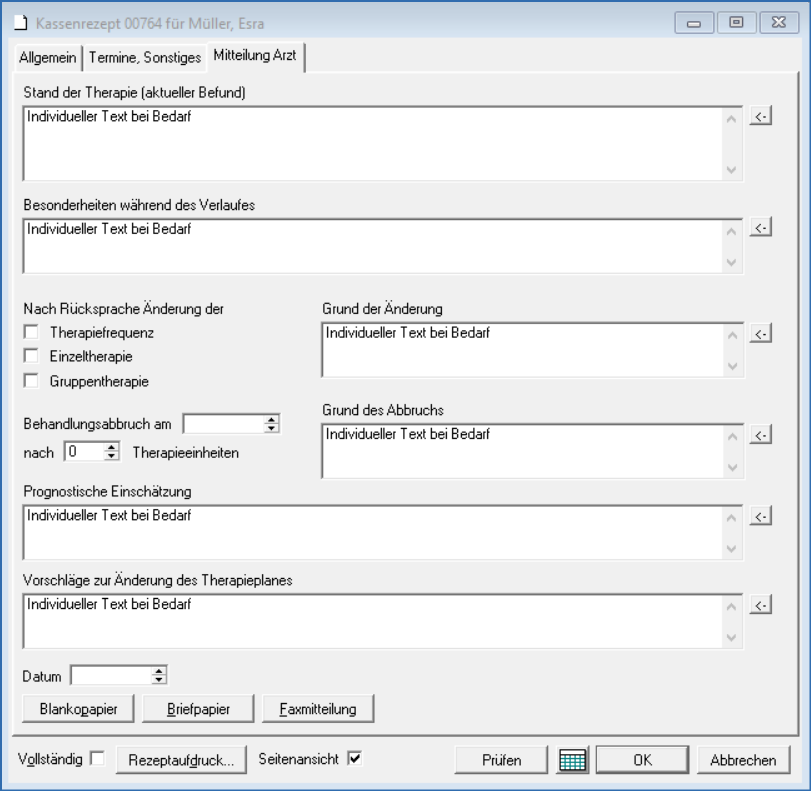Adjust the Therapieeinheiten number spinner
This screenshot has height=791, width=811.
pos(111,451)
